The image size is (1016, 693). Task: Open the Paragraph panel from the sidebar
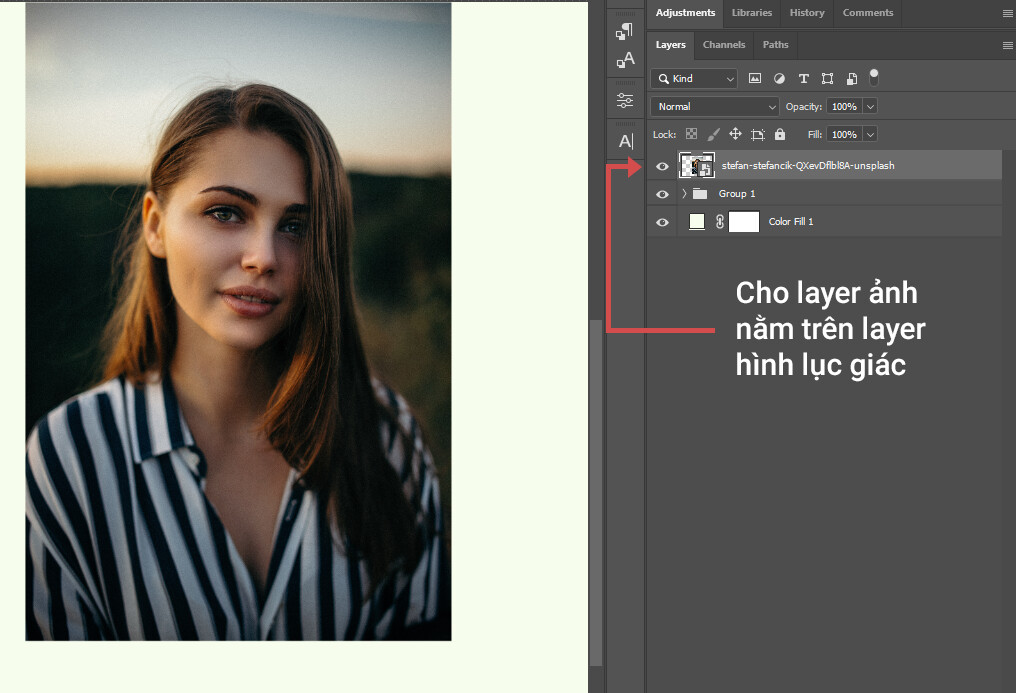[x=625, y=30]
